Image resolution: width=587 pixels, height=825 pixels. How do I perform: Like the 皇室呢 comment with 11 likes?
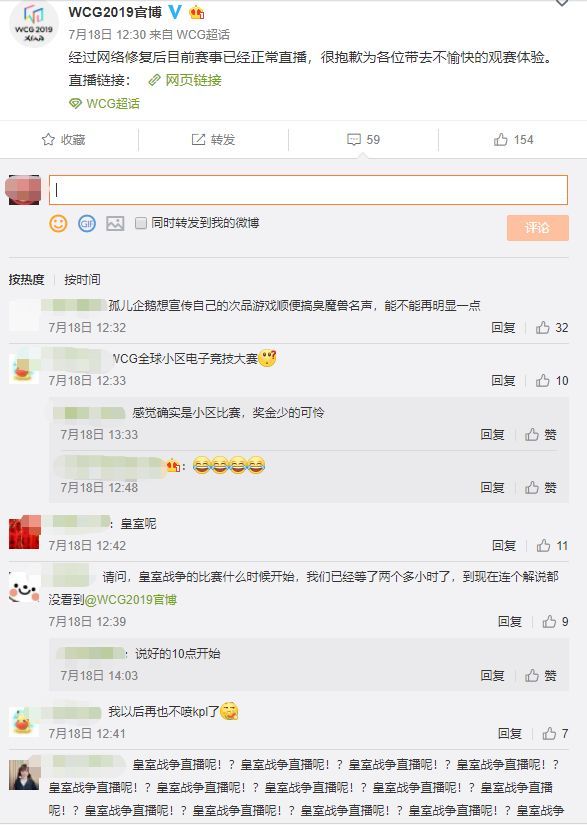(x=552, y=546)
